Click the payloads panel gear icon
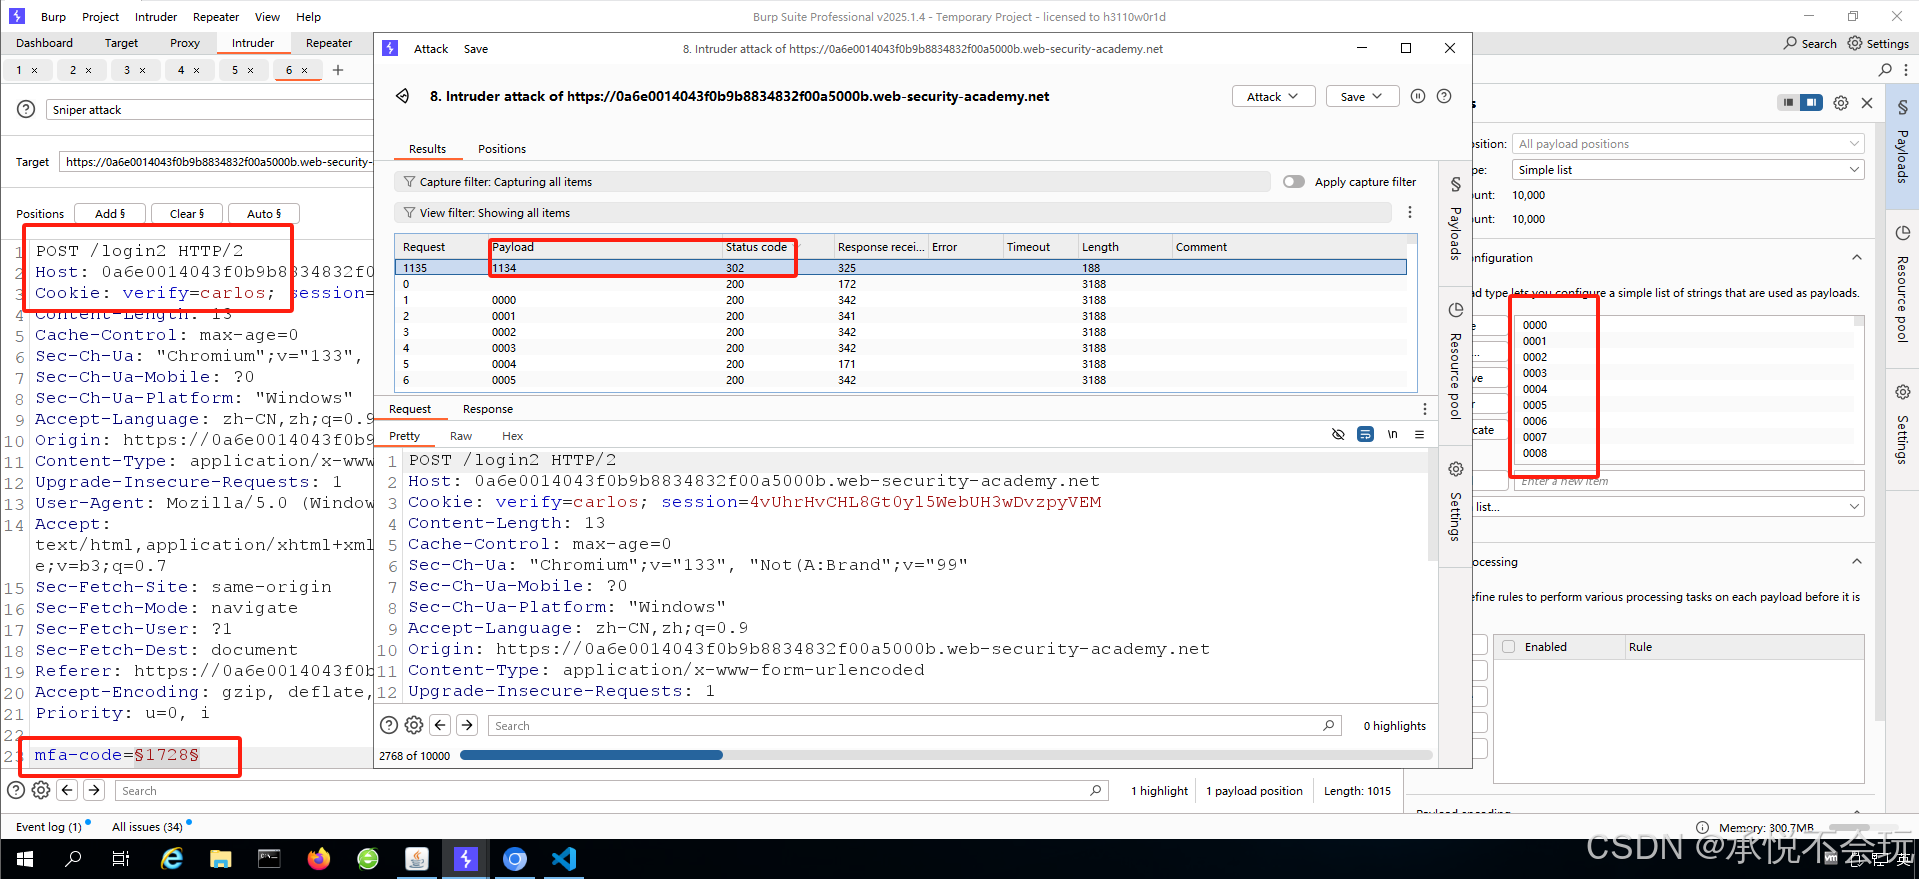 coord(1840,103)
